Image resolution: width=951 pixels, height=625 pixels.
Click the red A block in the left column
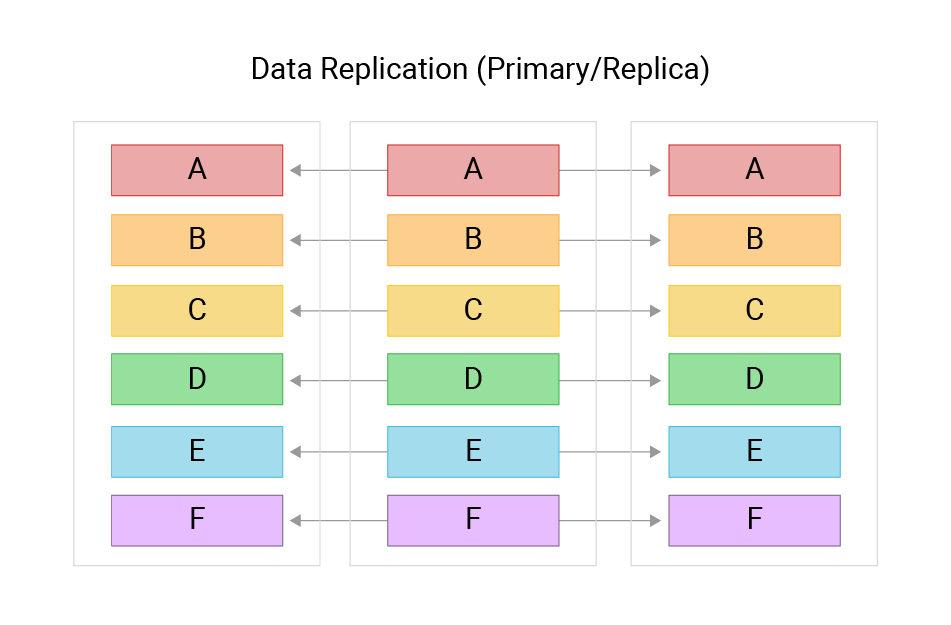pyautogui.click(x=197, y=170)
